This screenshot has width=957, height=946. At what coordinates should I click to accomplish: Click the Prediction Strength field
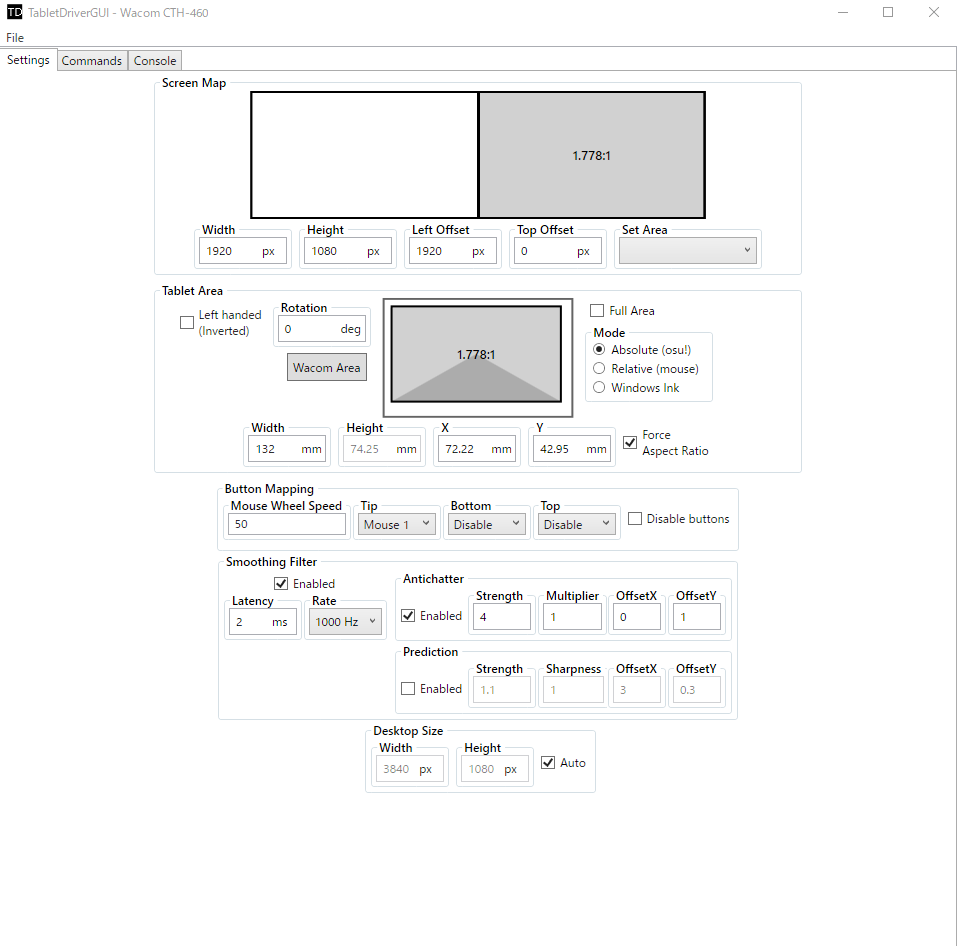(x=502, y=690)
